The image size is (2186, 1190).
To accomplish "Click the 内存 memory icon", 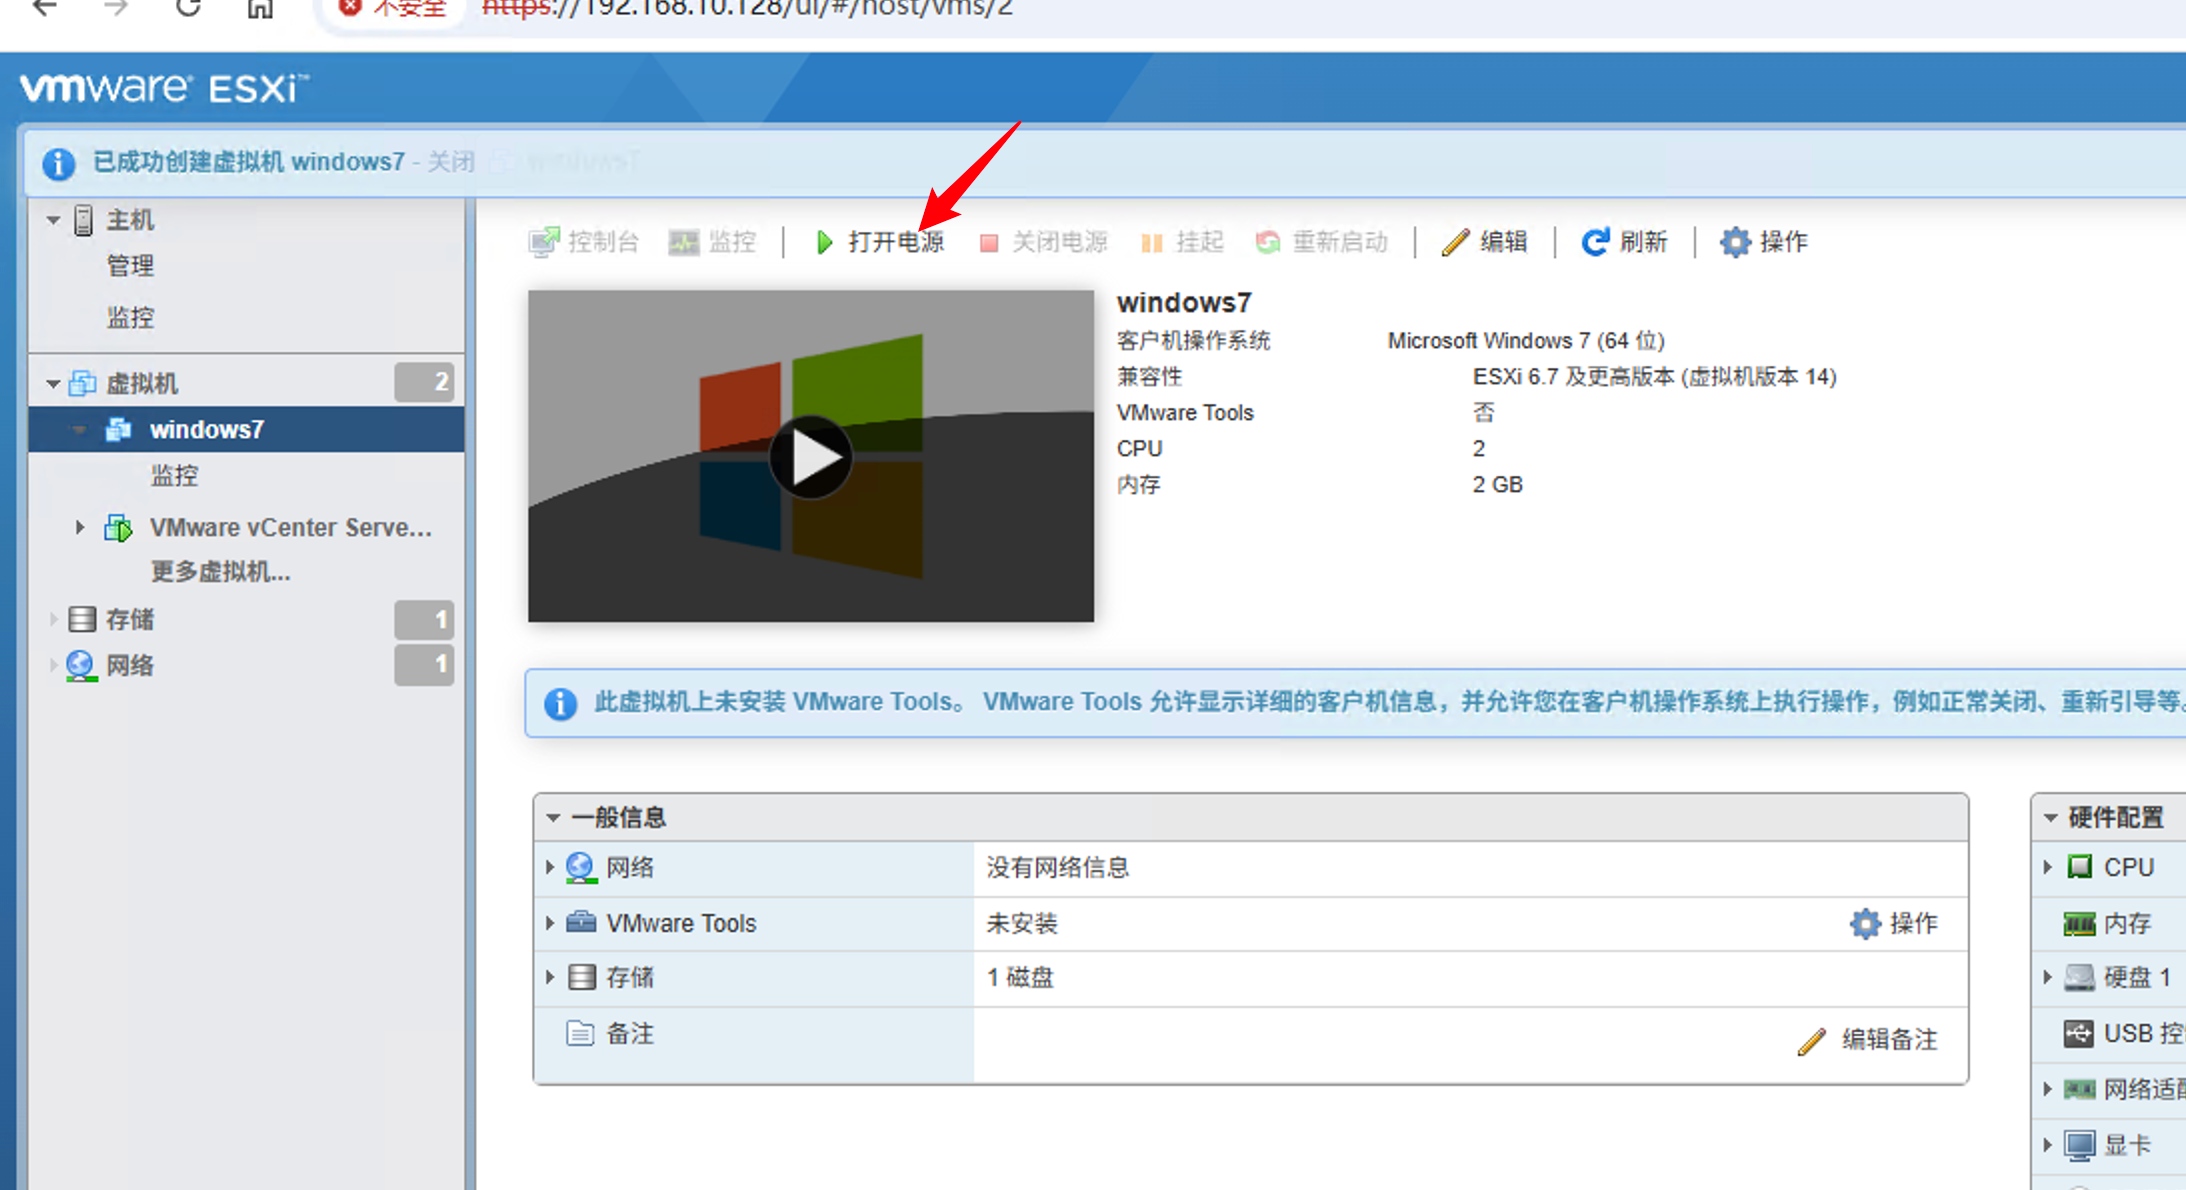I will click(x=2080, y=923).
